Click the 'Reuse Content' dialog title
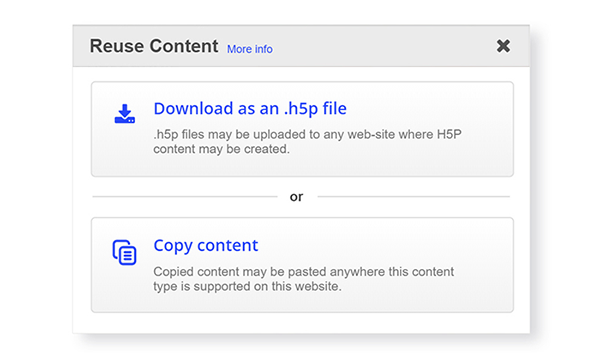Viewport: 600px width, 361px height. pos(154,46)
